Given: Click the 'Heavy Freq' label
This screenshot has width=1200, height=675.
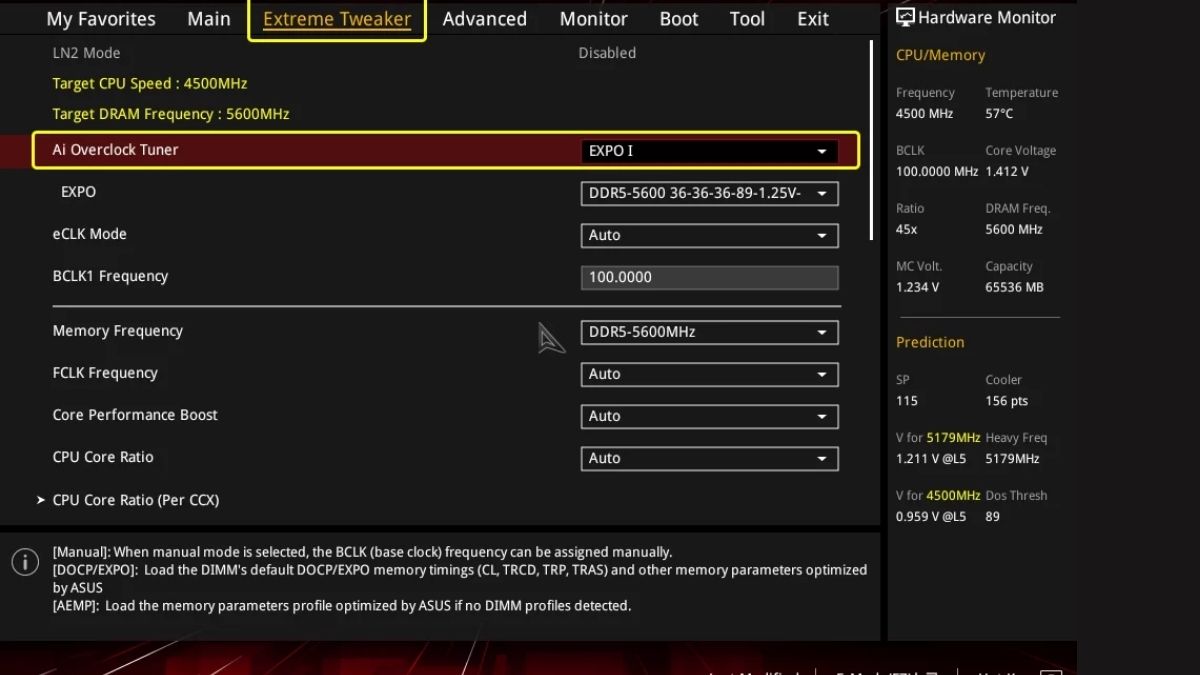Looking at the screenshot, I should click(x=1016, y=438).
